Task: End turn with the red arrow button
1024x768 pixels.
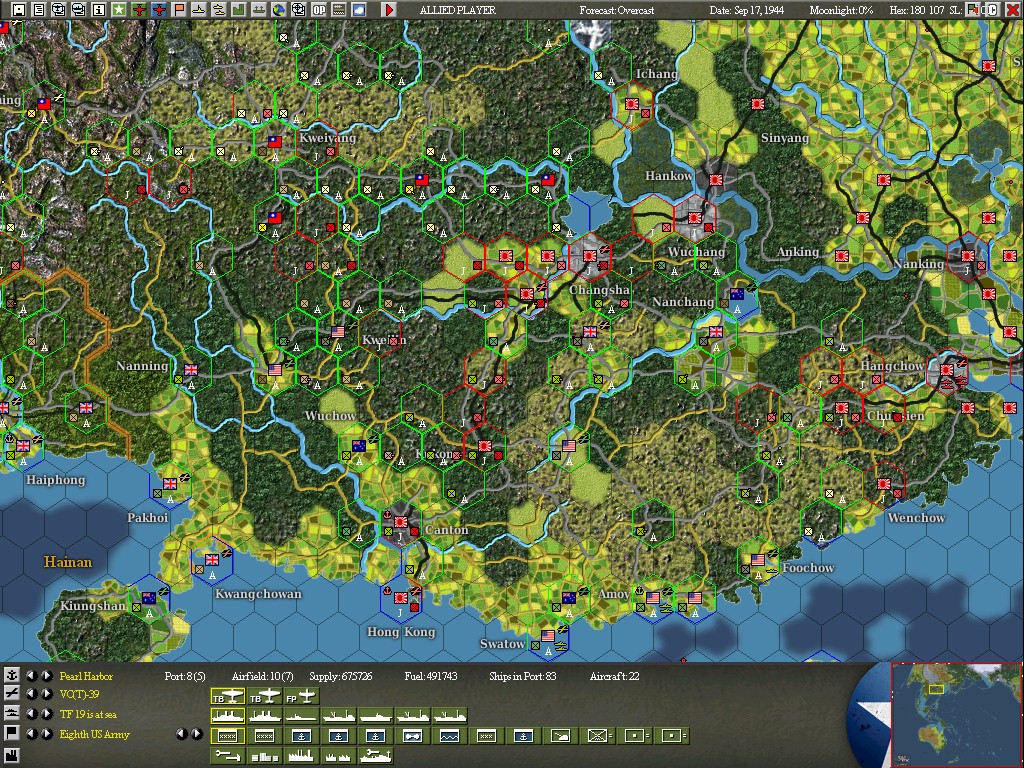Action: pos(389,10)
